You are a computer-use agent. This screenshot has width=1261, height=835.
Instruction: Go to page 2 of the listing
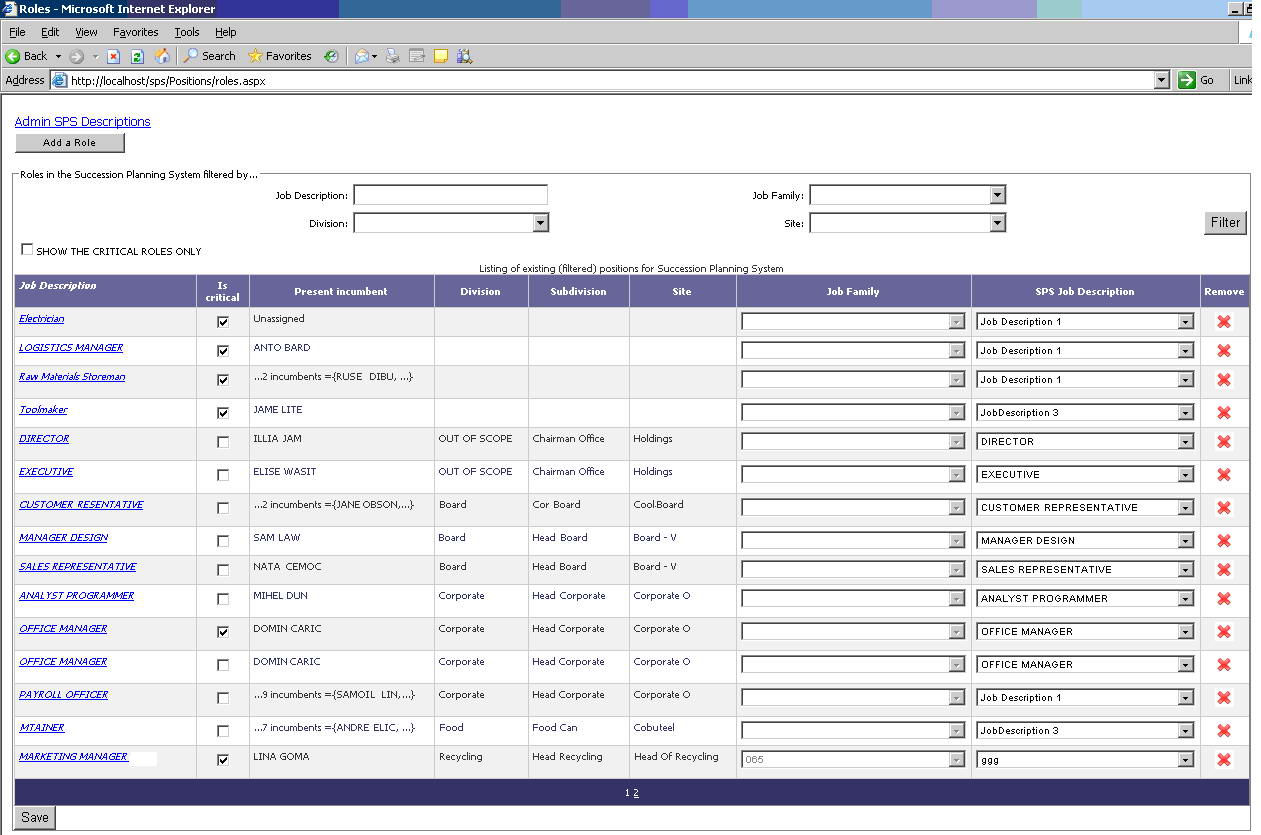click(x=636, y=793)
